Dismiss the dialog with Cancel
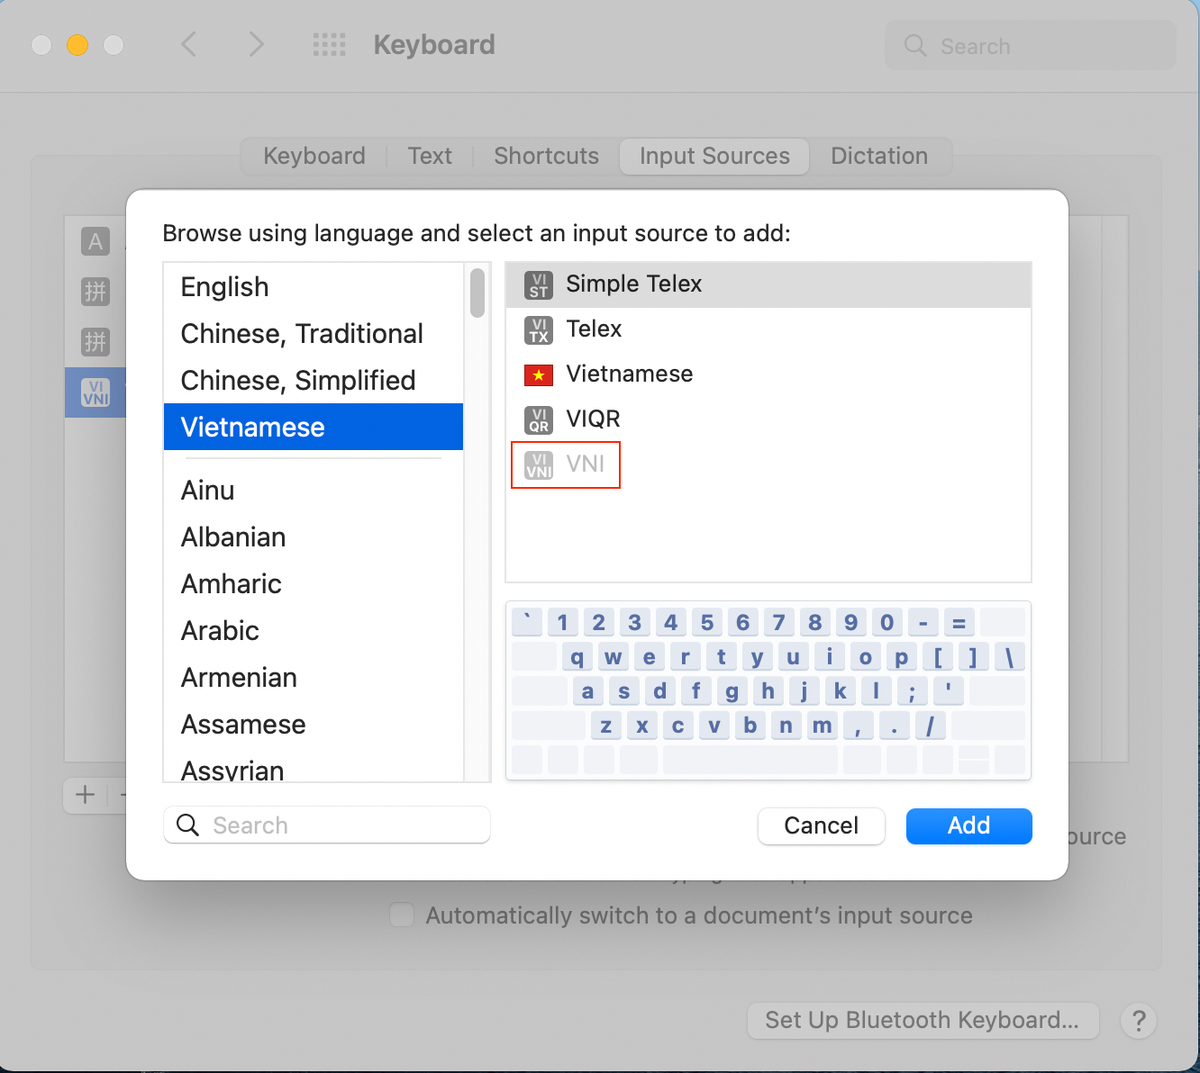The height and width of the screenshot is (1073, 1200). click(x=821, y=826)
